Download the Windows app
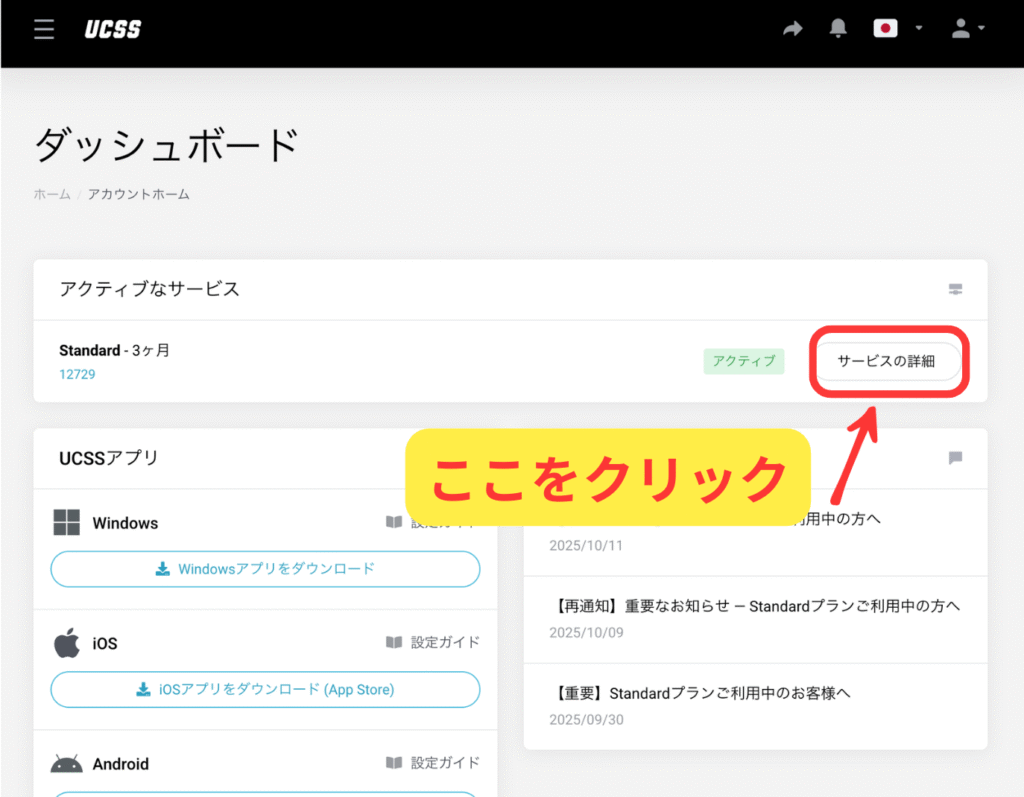 coord(265,569)
